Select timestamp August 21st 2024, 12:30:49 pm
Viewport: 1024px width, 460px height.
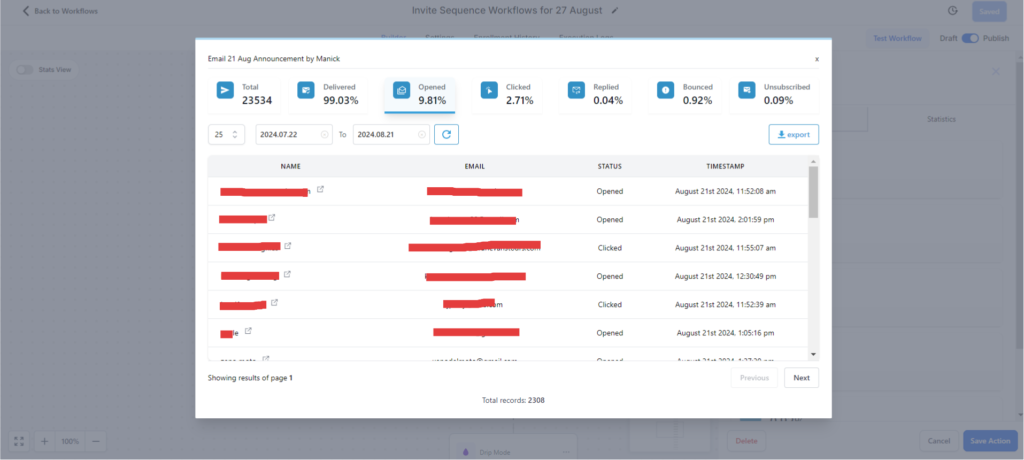[725, 276]
